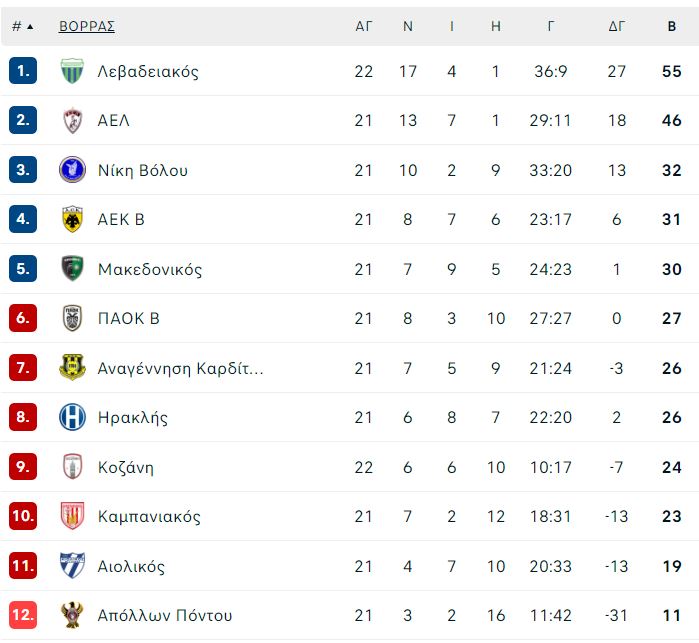This screenshot has height=643, width=699.
Task: Sort table by the # position column
Action: 22,26
